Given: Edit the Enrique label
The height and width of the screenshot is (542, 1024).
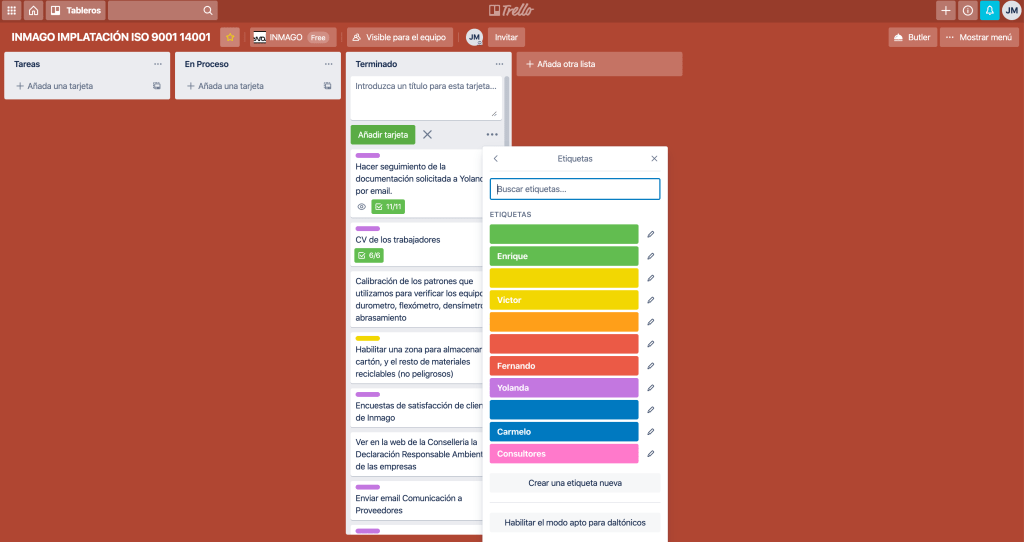Looking at the screenshot, I should pos(650,256).
